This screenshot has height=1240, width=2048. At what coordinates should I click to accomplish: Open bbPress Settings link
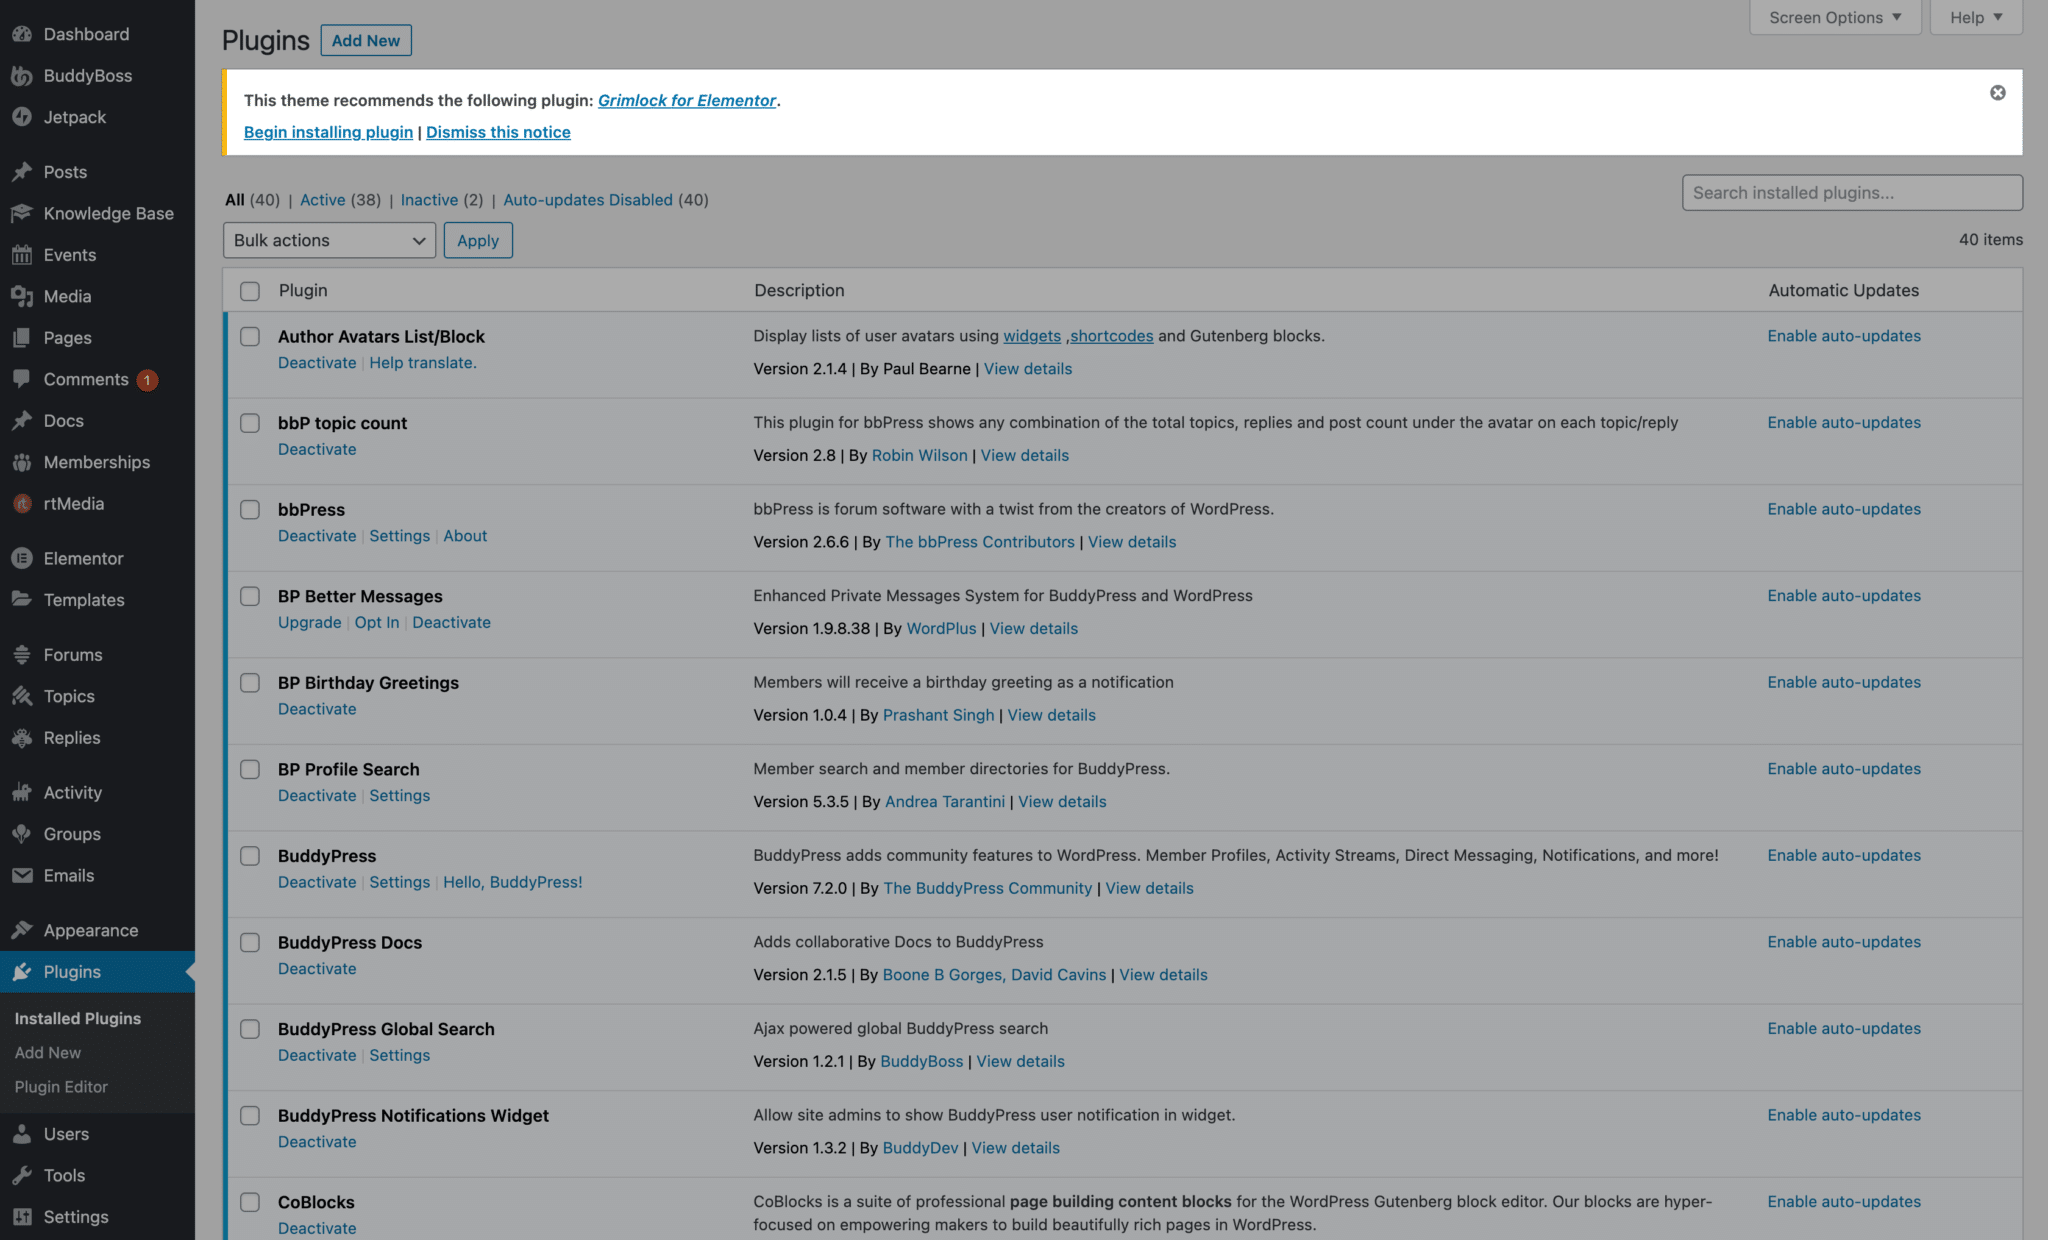(399, 536)
